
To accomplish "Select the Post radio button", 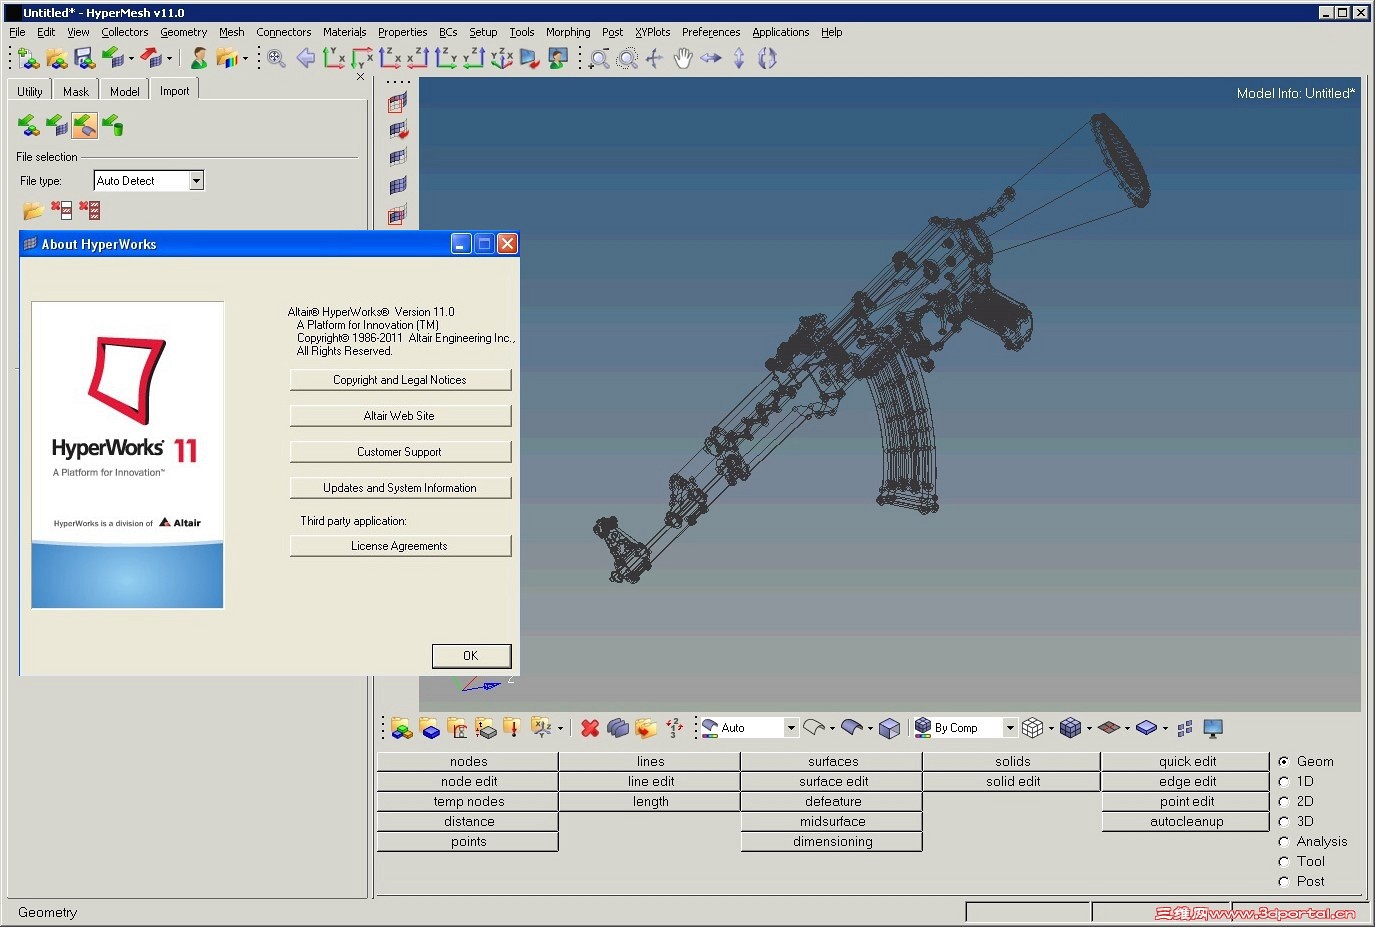I will [x=1284, y=882].
